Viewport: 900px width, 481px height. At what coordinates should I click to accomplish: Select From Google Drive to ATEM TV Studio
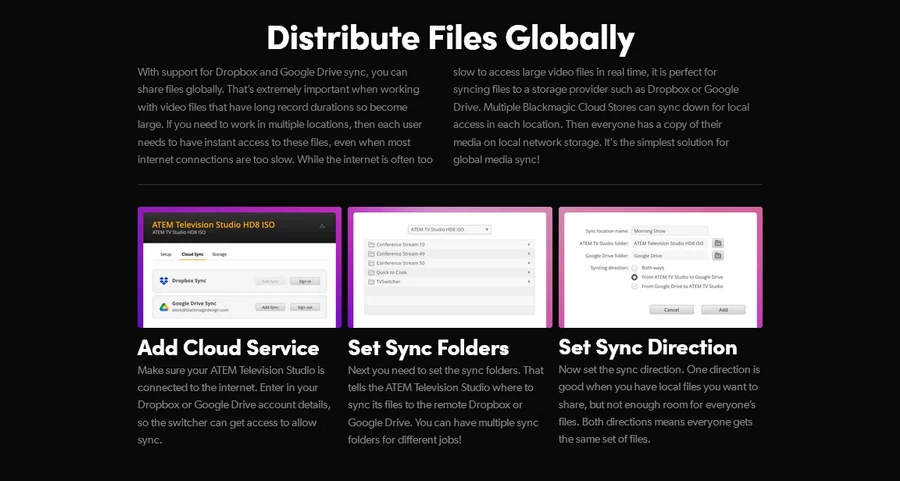634,286
